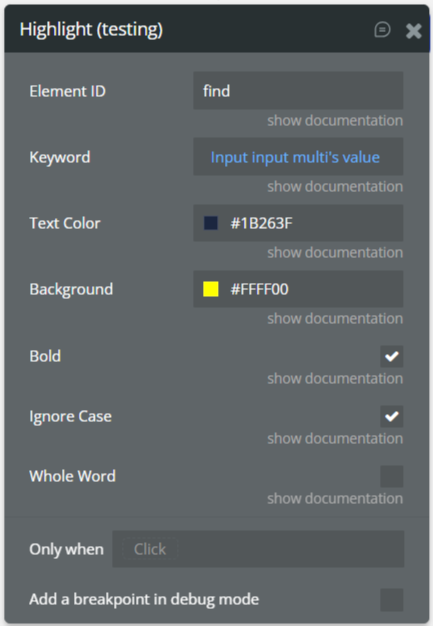The height and width of the screenshot is (626, 433).
Task: Disable the Ignore Case checkbox
Action: [x=391, y=416]
